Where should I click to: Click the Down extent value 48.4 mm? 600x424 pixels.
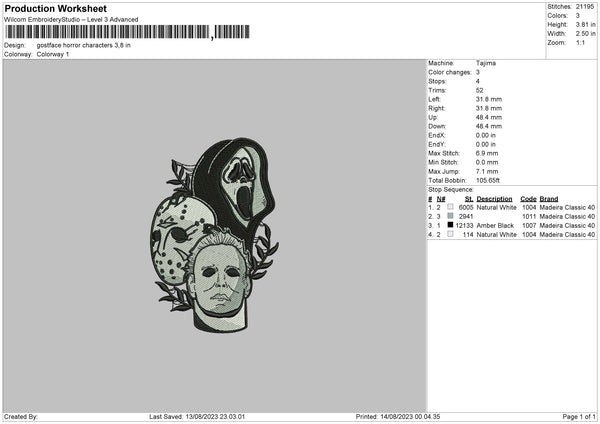point(489,126)
